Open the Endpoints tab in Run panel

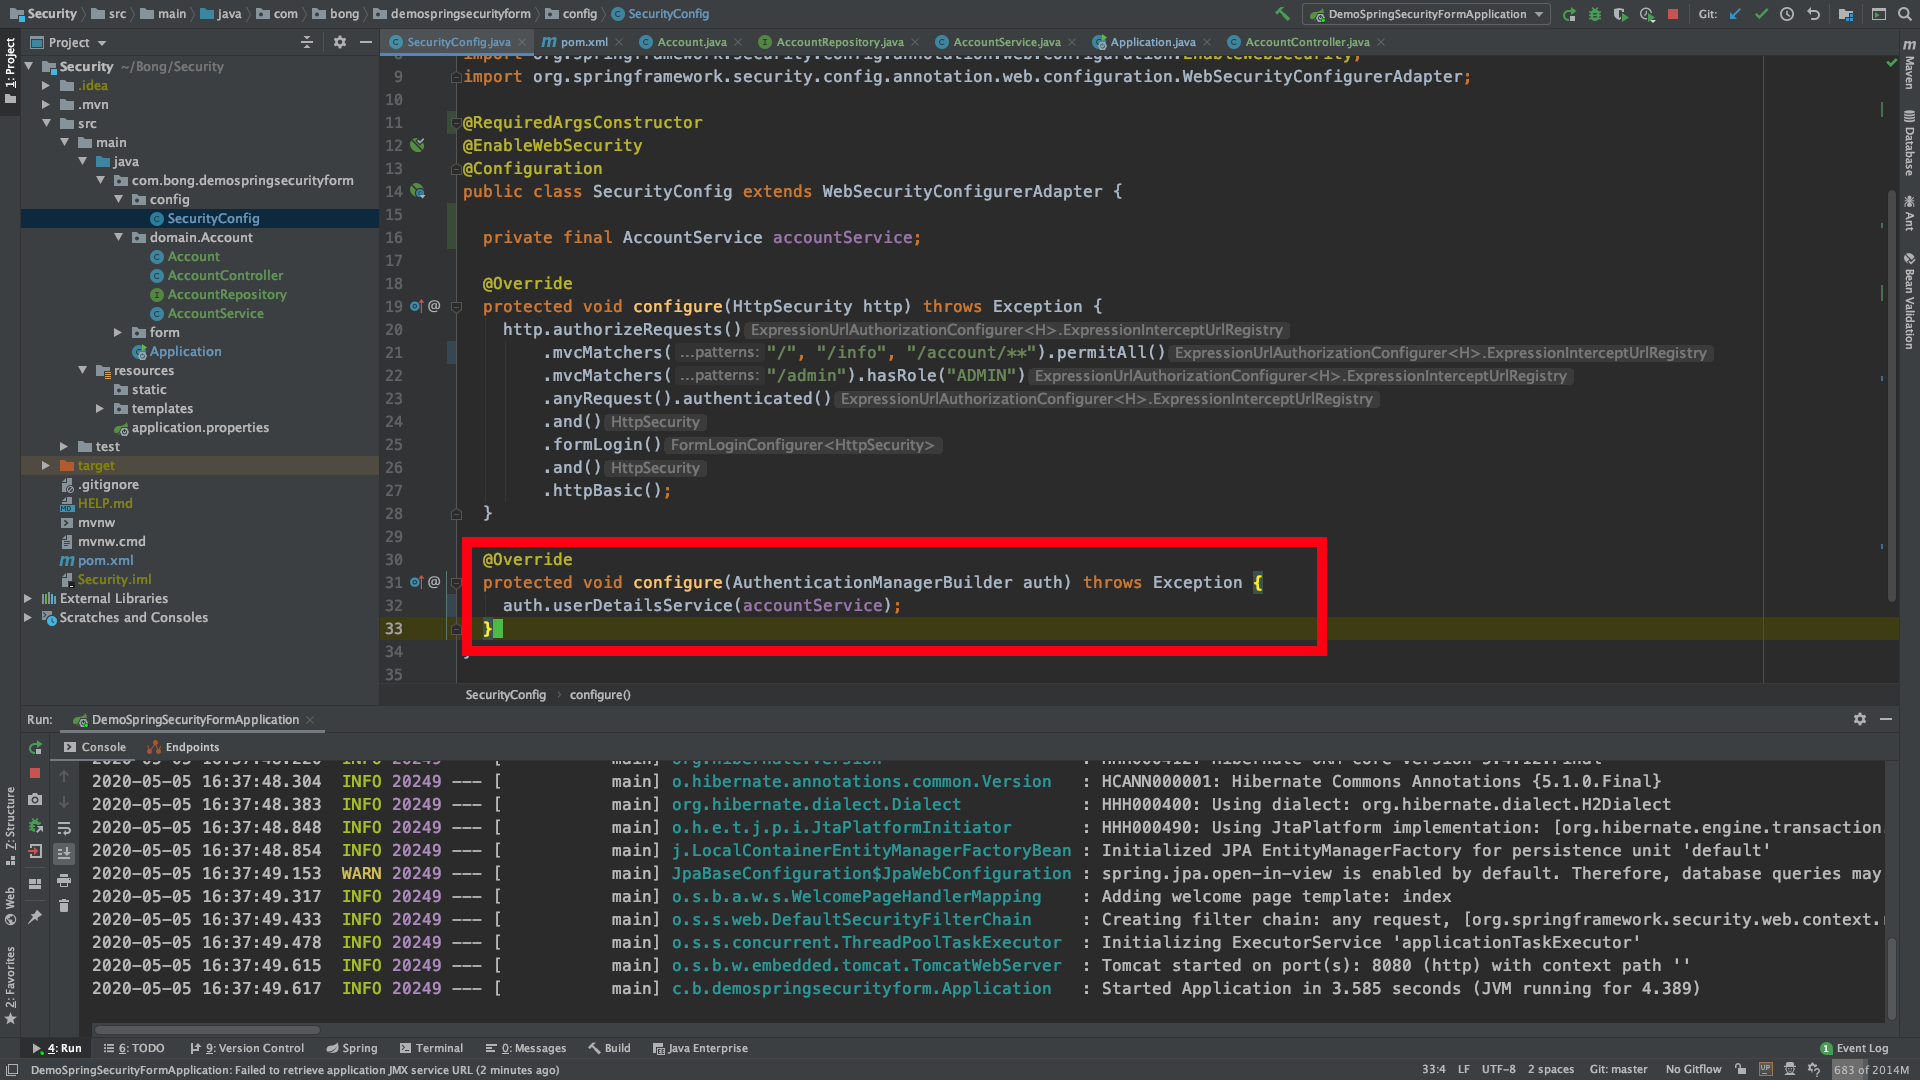[184, 747]
